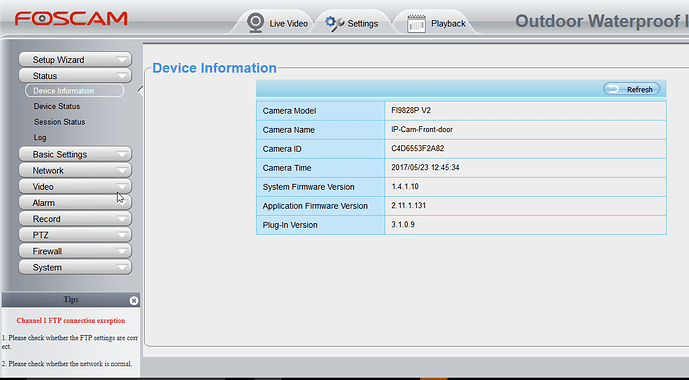Open the PTZ section

(75, 235)
